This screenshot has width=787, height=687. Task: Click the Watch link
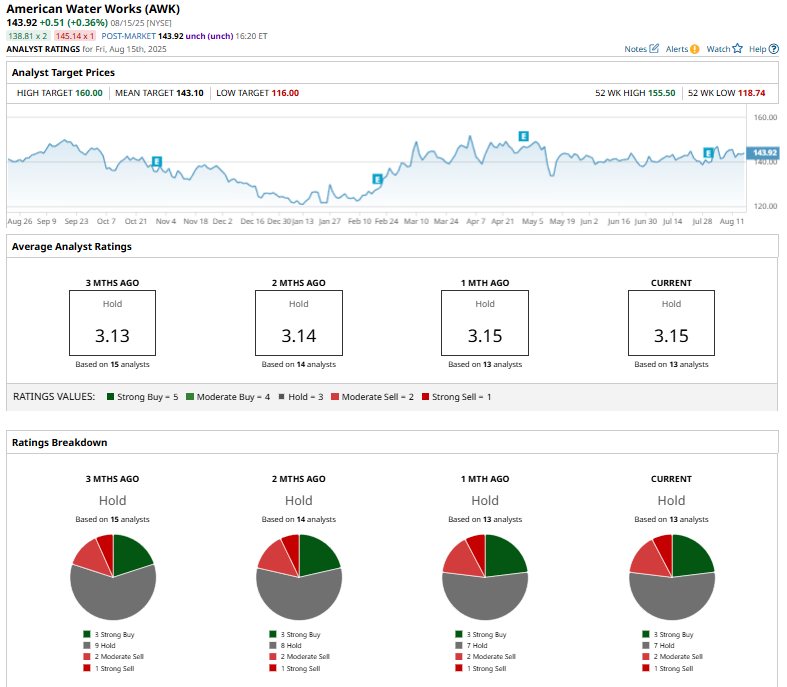click(718, 49)
